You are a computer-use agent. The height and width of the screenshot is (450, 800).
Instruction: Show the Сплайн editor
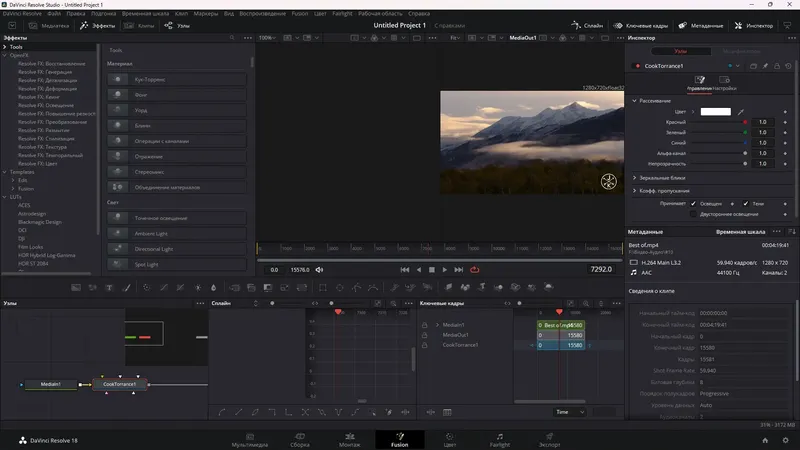point(588,25)
